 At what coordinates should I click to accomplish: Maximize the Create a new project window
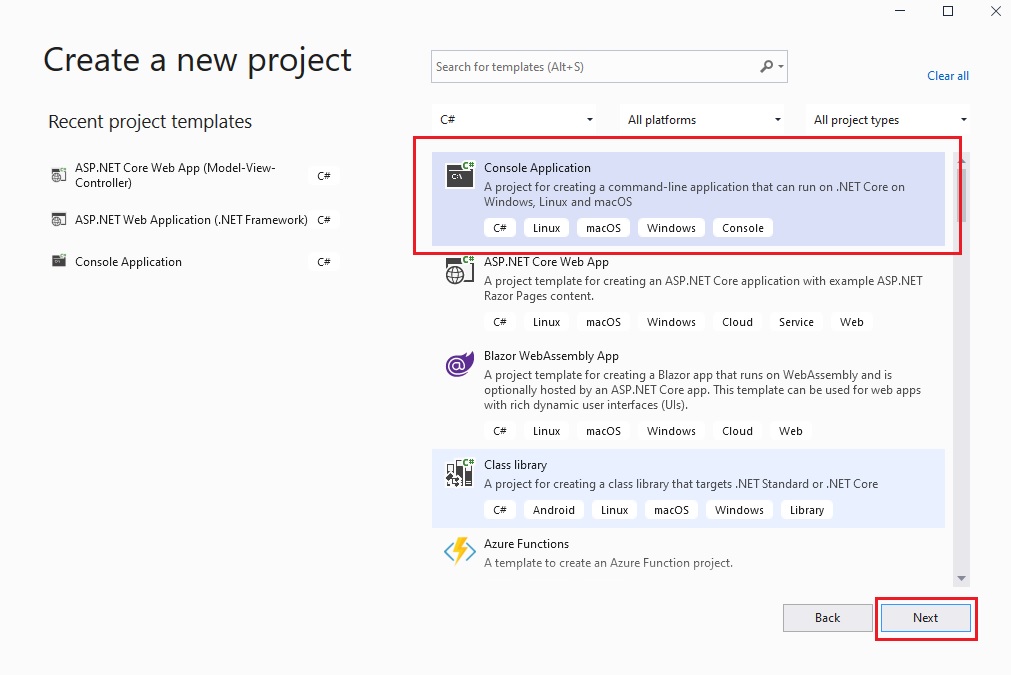click(x=948, y=11)
